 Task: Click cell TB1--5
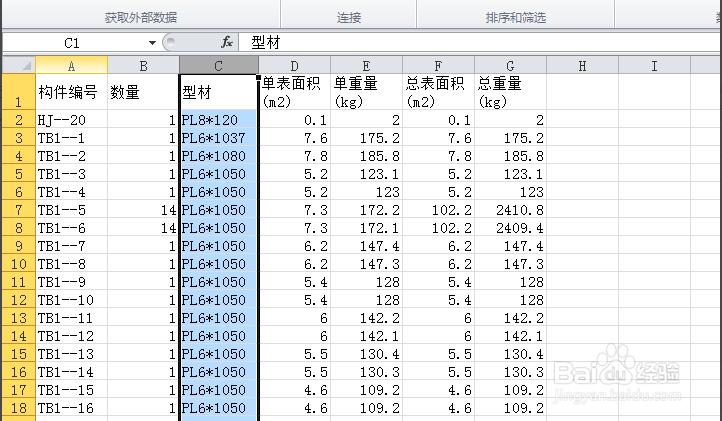[x=71, y=210]
